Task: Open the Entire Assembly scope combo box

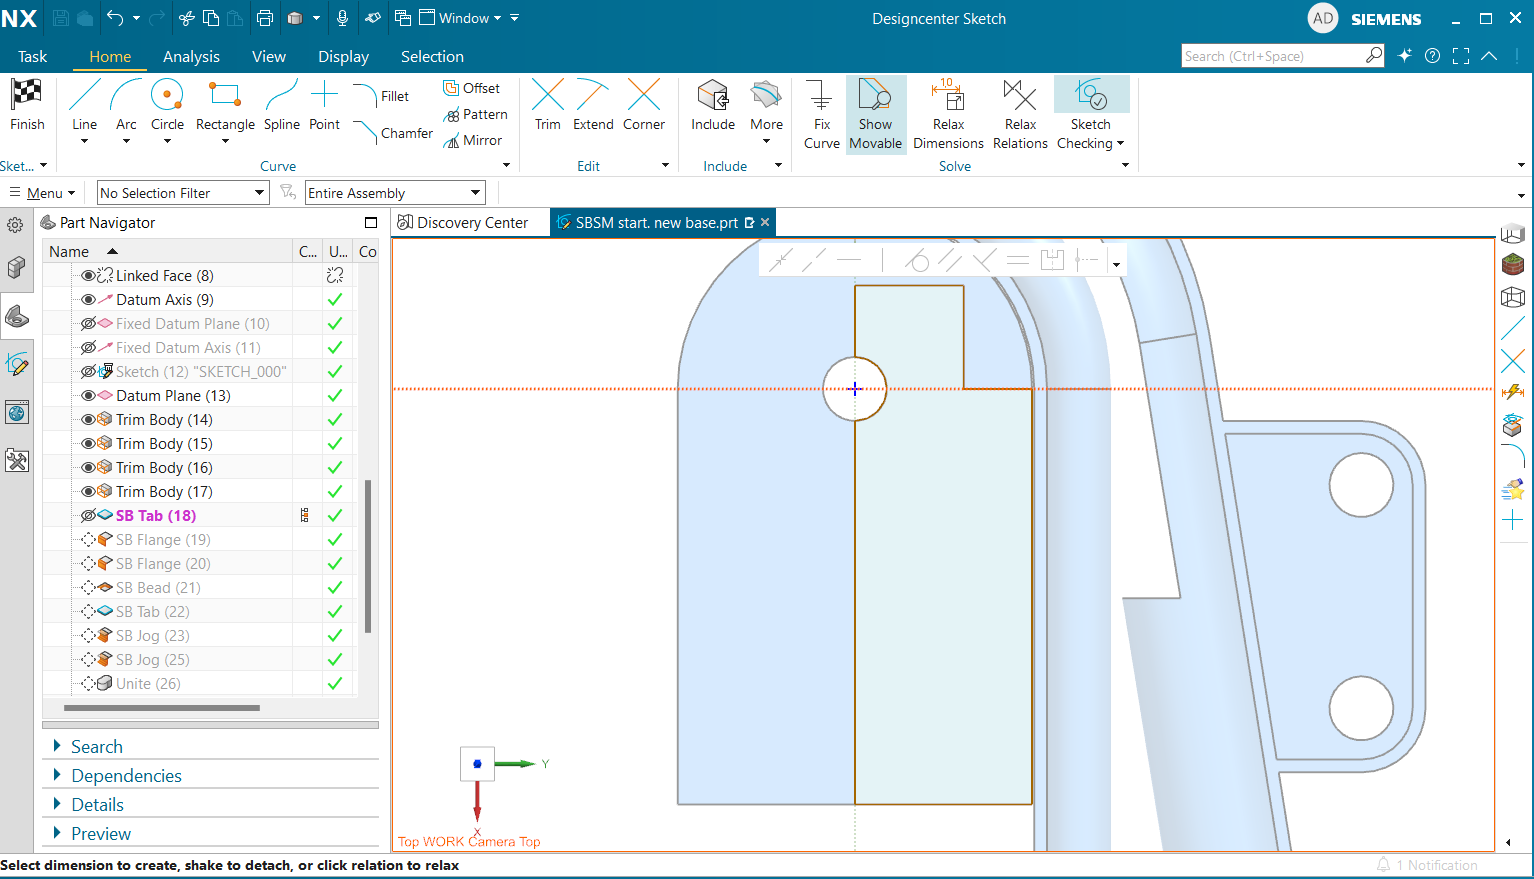Action: pos(395,193)
